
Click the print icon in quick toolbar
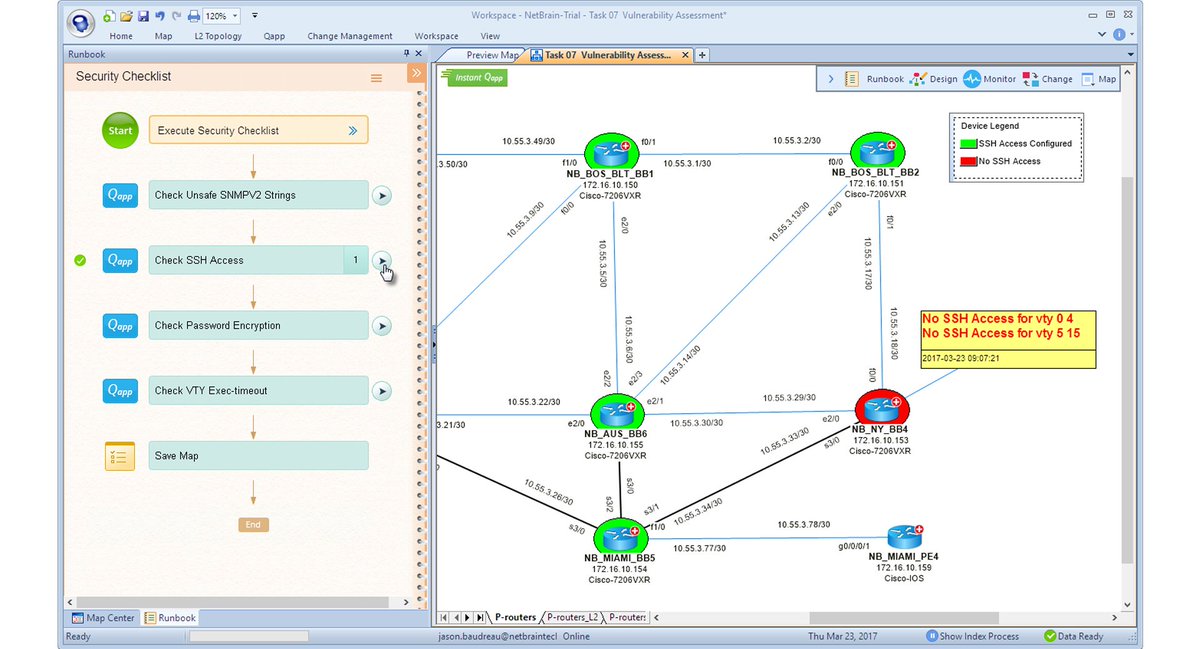[x=193, y=16]
